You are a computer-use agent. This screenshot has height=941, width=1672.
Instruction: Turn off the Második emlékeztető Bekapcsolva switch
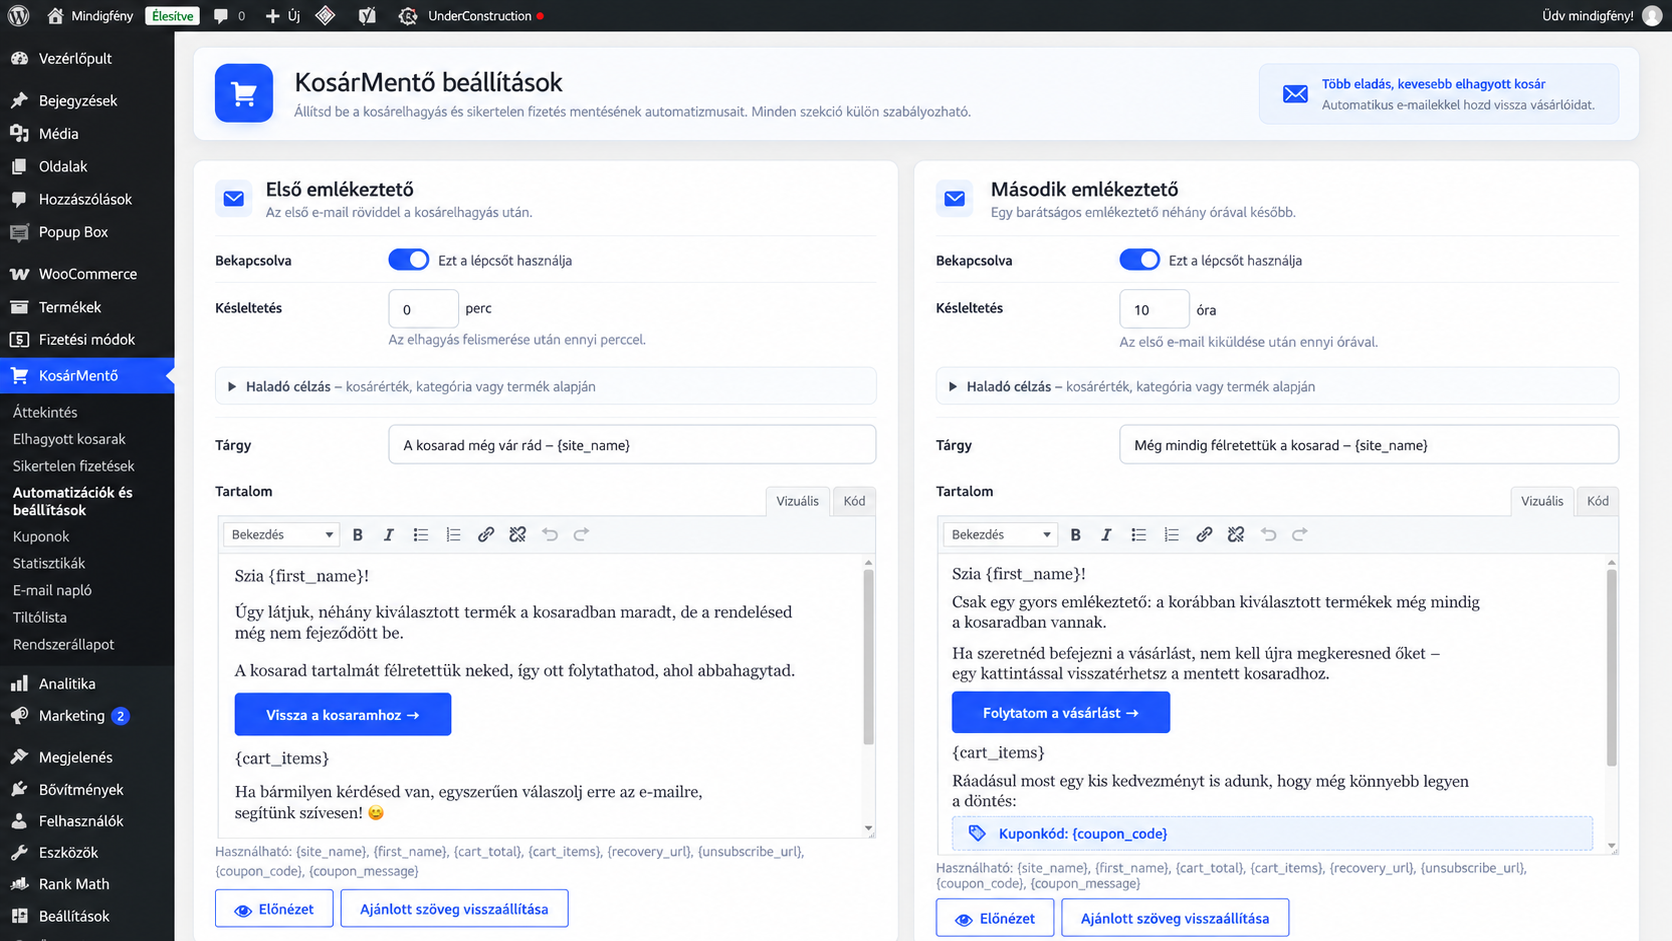(x=1139, y=260)
